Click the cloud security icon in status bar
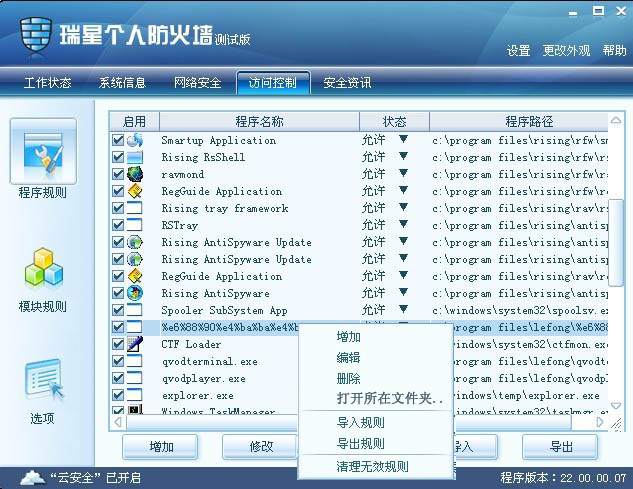Screen dimensions: 633x489 [32, 477]
